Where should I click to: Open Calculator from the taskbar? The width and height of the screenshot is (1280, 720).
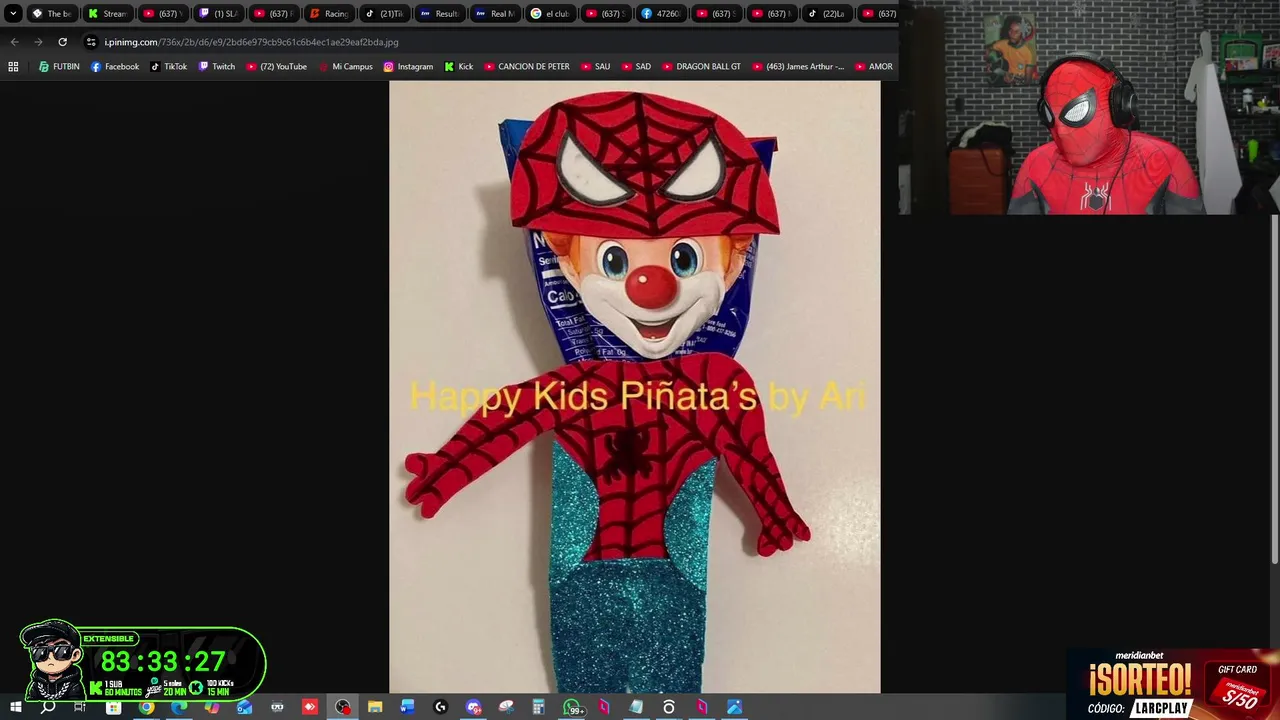tap(538, 707)
